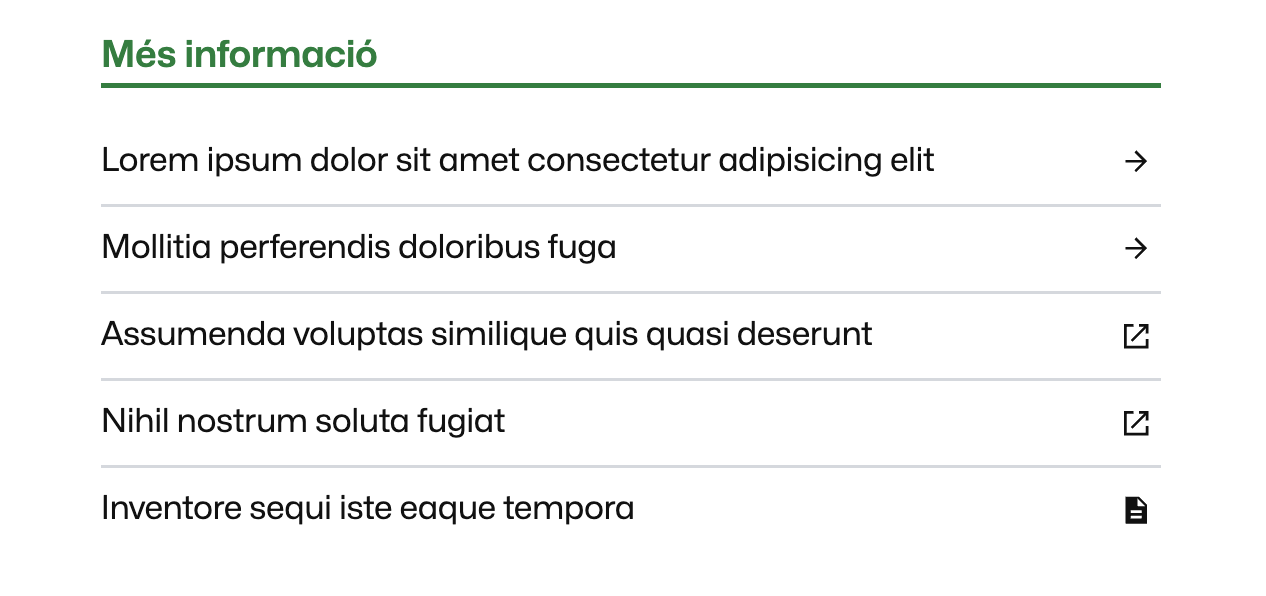Click the external link icon next to Assumenda voluptas
This screenshot has height=596, width=1266.
[x=1136, y=336]
